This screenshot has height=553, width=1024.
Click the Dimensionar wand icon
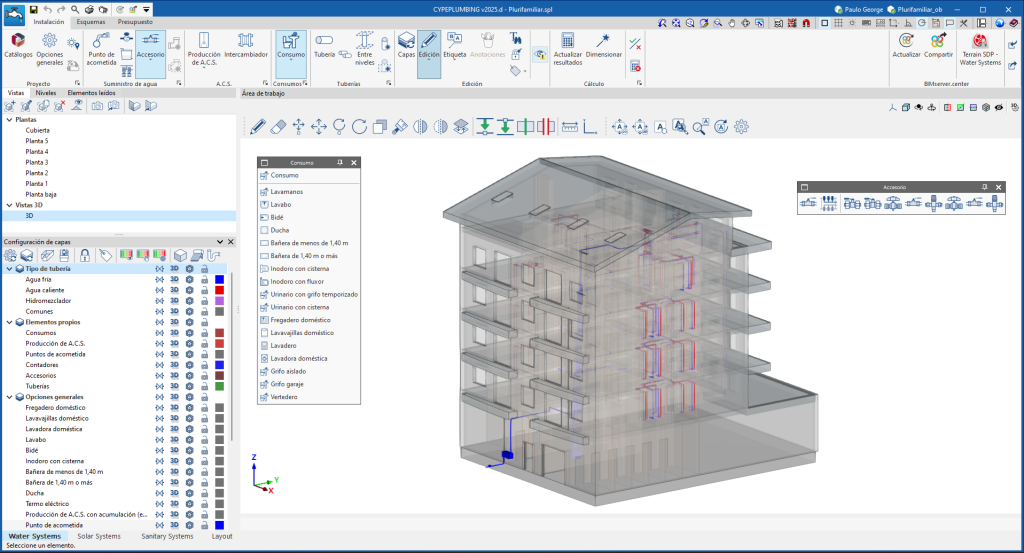tap(603, 42)
